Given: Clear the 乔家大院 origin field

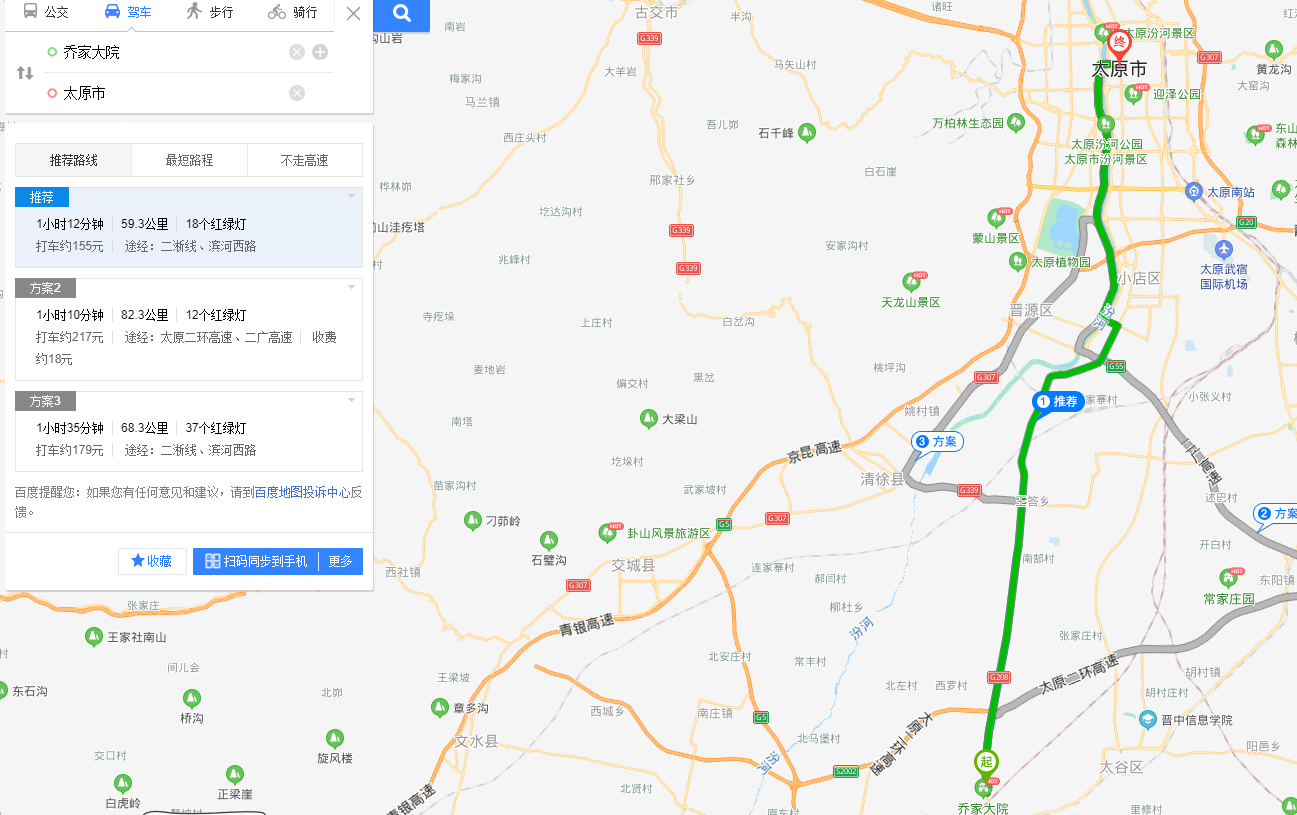Looking at the screenshot, I should pyautogui.click(x=297, y=52).
